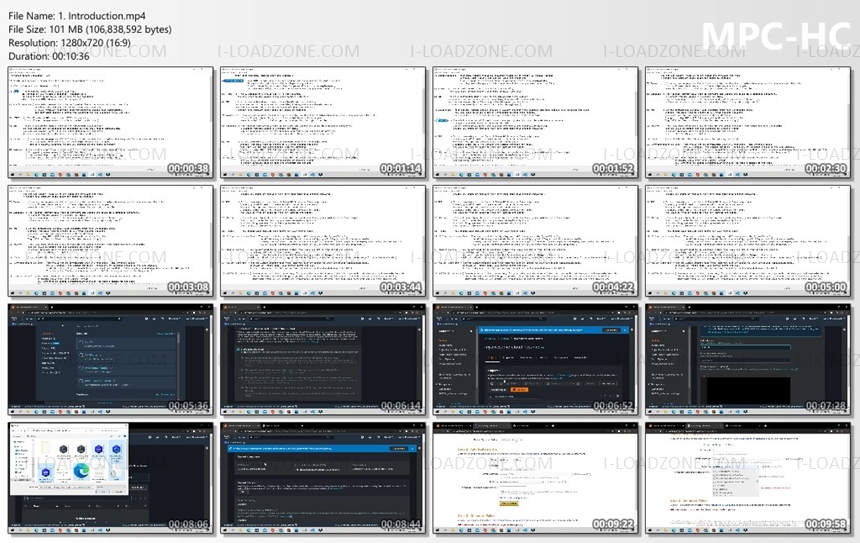Click the yellow button in the 00:09:22 frame
The height and width of the screenshot is (543, 860).
point(508,504)
